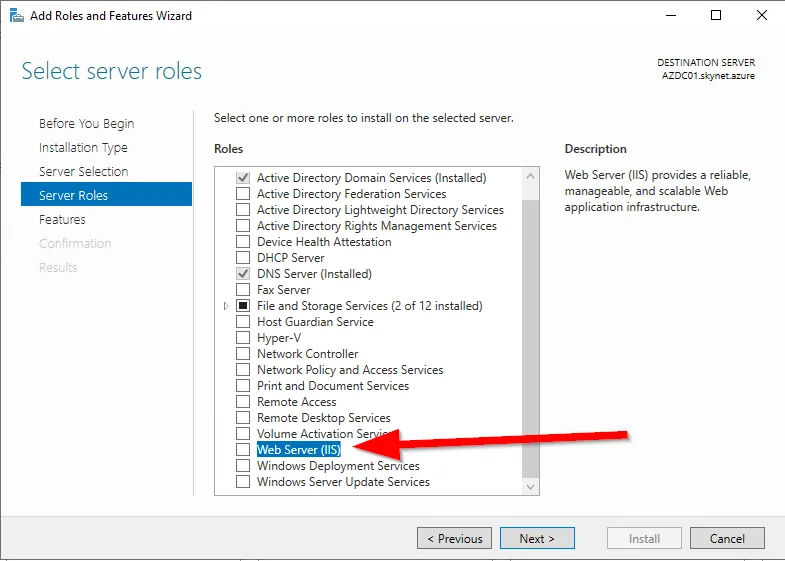Select the DNS Server (Installed) label
The width and height of the screenshot is (785, 561).
pos(314,274)
